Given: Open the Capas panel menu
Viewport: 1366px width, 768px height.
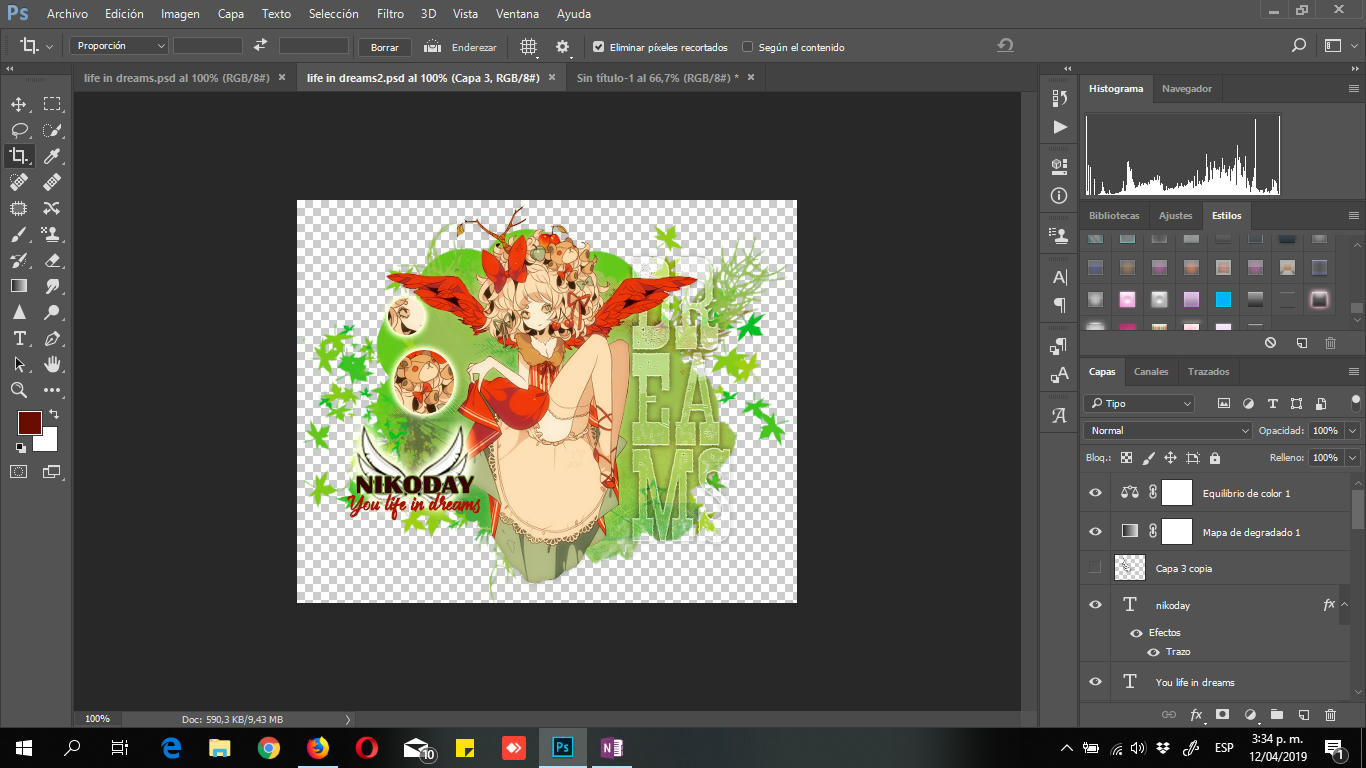Looking at the screenshot, I should (1353, 372).
